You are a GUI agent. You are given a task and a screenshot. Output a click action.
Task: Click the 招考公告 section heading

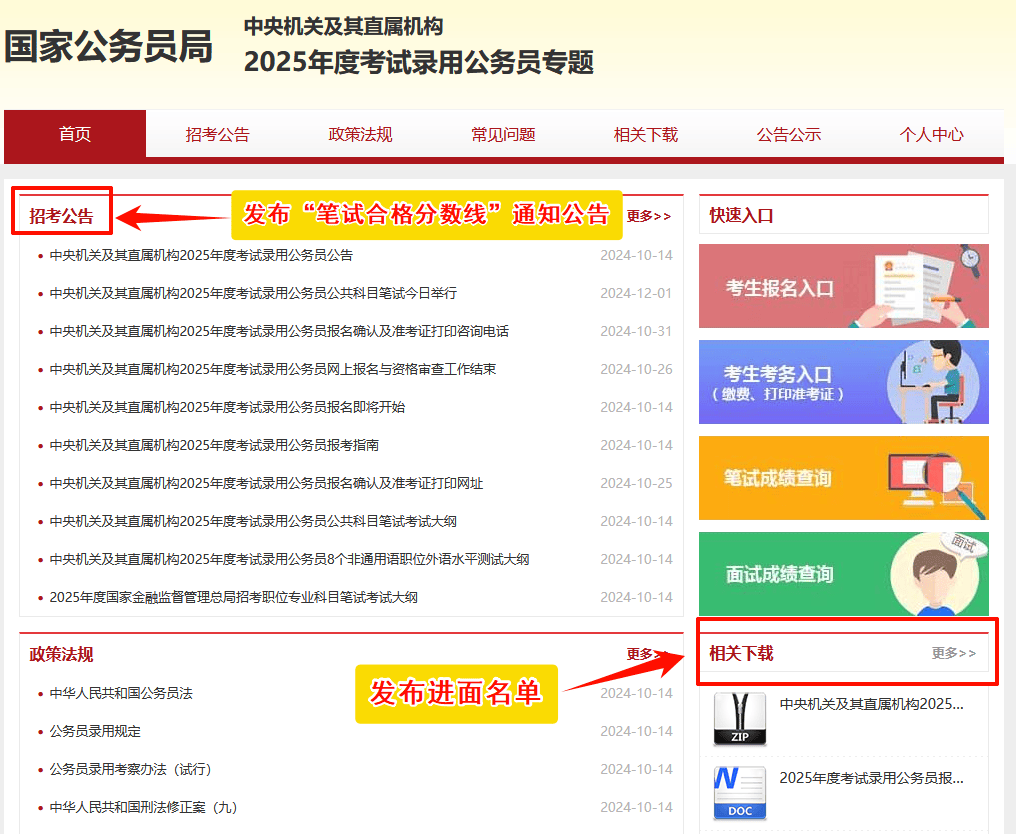pos(62,216)
